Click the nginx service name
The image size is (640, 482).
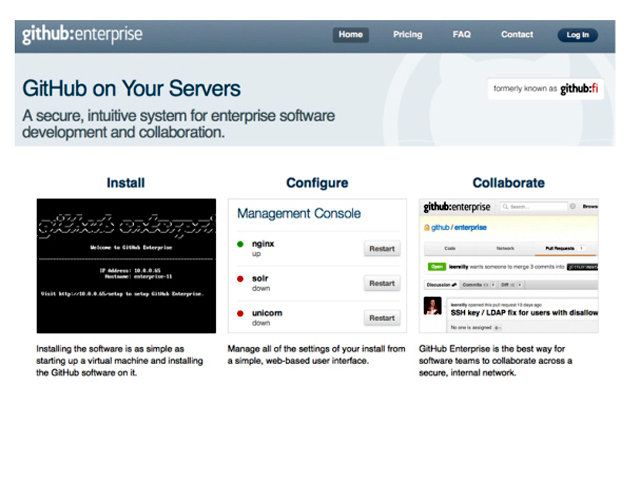tap(263, 244)
